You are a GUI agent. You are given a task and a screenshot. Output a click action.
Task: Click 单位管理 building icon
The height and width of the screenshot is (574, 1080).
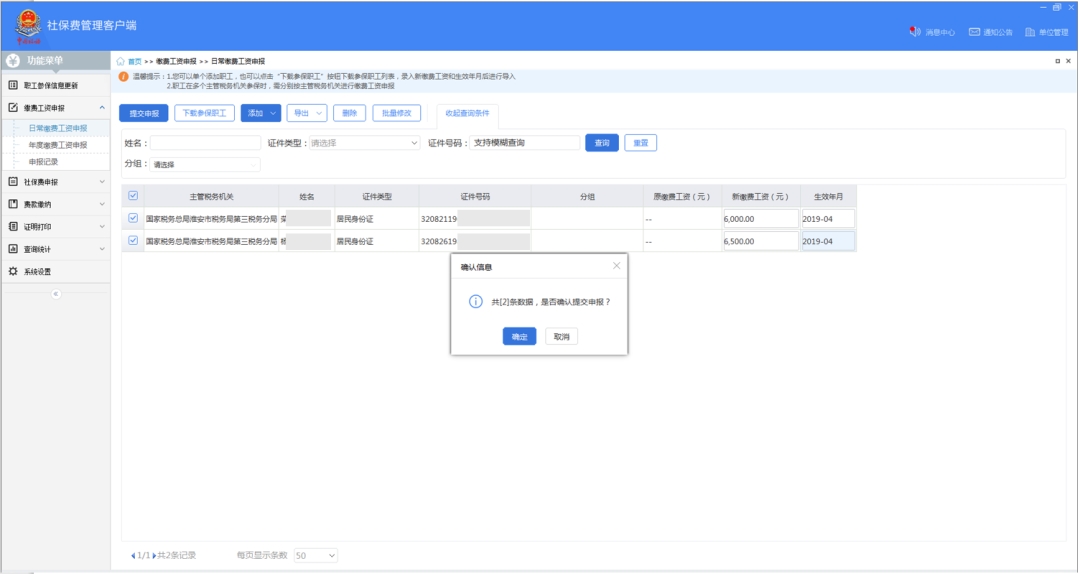pos(1029,32)
